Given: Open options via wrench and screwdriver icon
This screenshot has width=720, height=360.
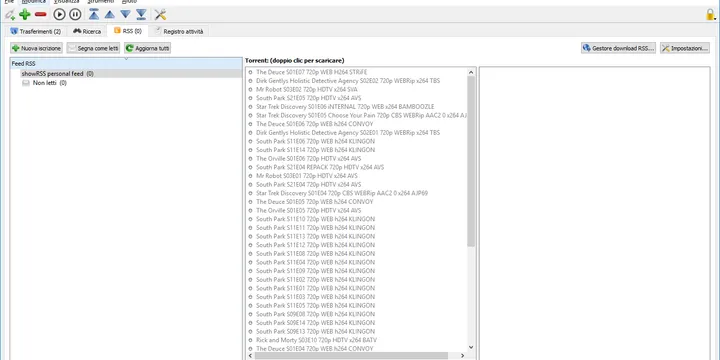Looking at the screenshot, I should [160, 14].
